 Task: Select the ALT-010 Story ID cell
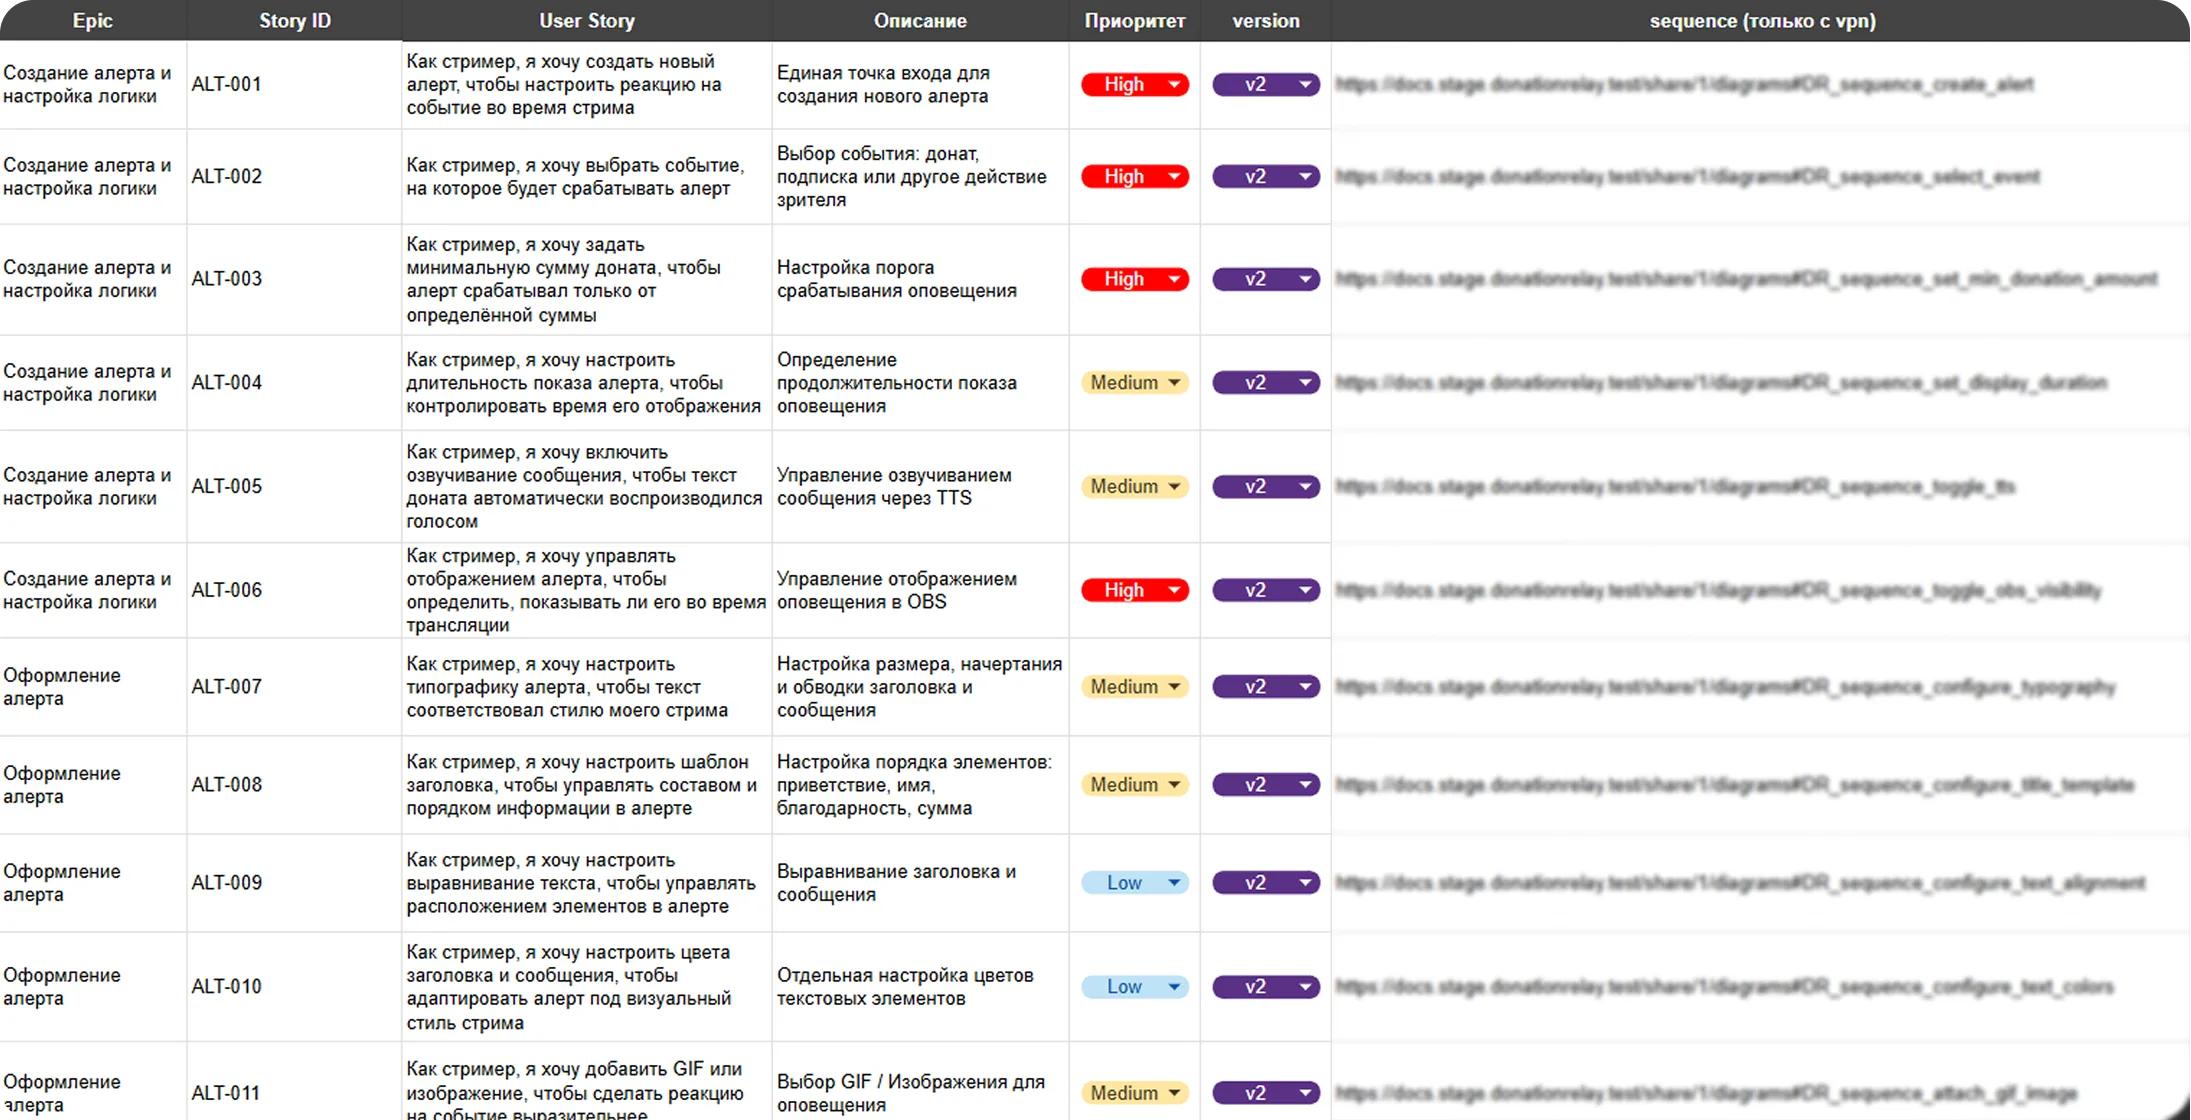[x=294, y=987]
